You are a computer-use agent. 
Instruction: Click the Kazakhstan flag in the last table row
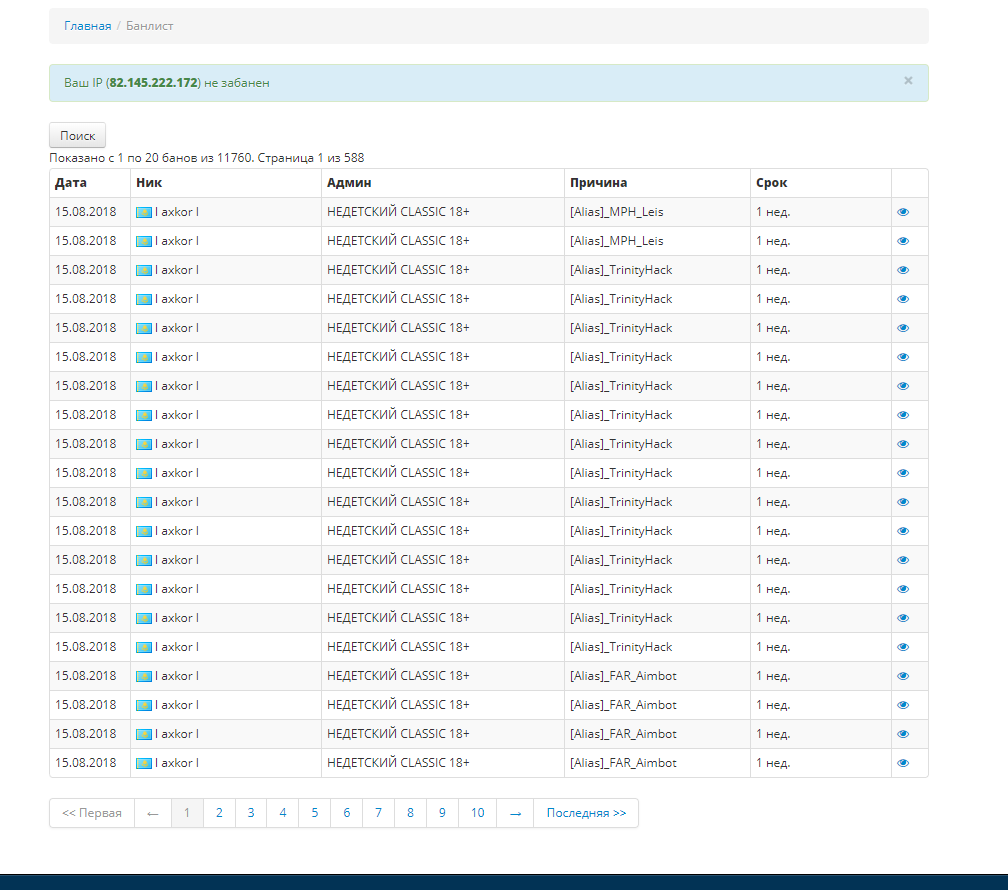coord(144,763)
